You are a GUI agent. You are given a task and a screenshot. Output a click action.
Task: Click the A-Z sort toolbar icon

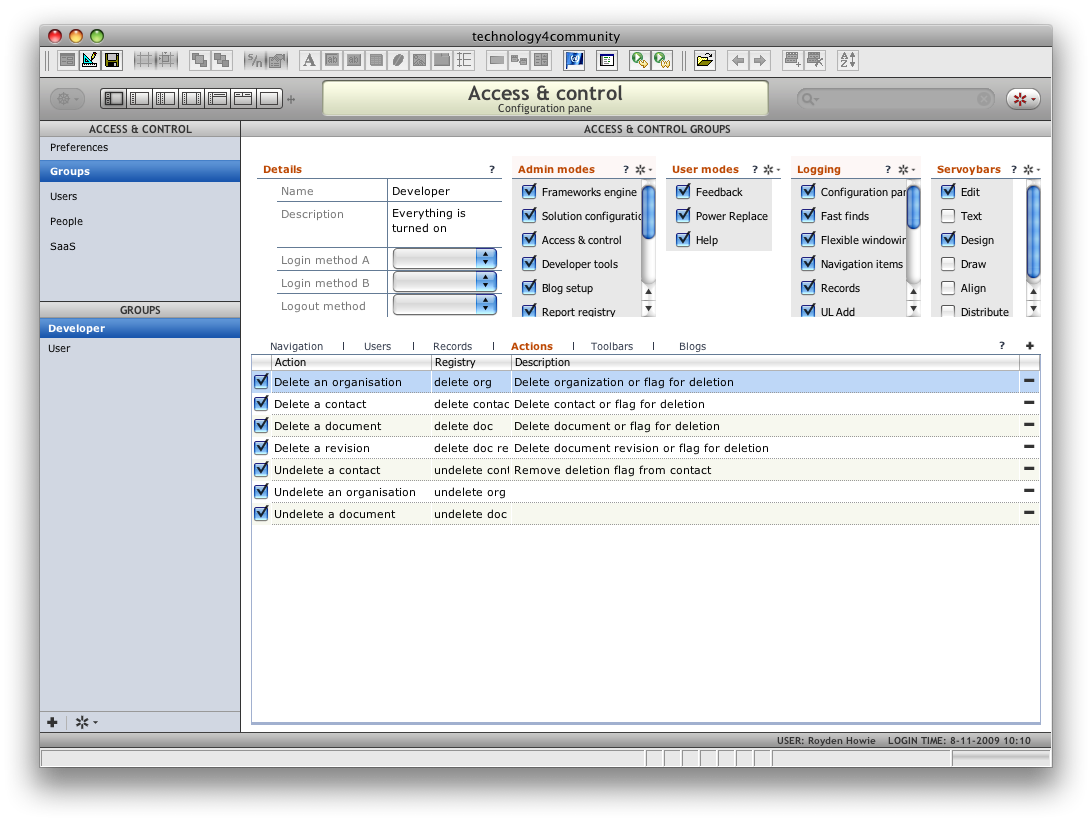click(x=848, y=60)
